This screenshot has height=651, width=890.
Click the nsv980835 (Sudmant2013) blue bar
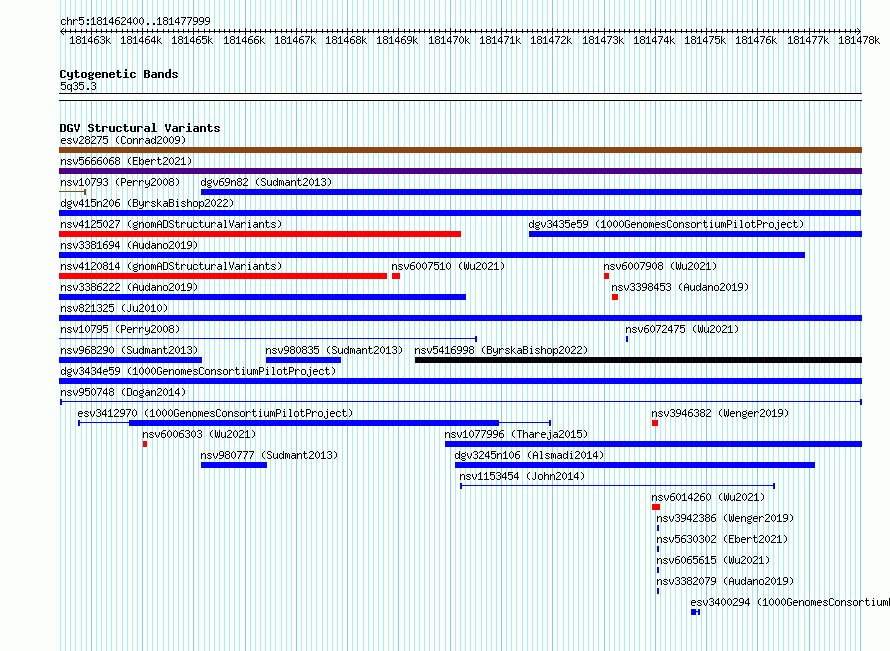tap(304, 360)
